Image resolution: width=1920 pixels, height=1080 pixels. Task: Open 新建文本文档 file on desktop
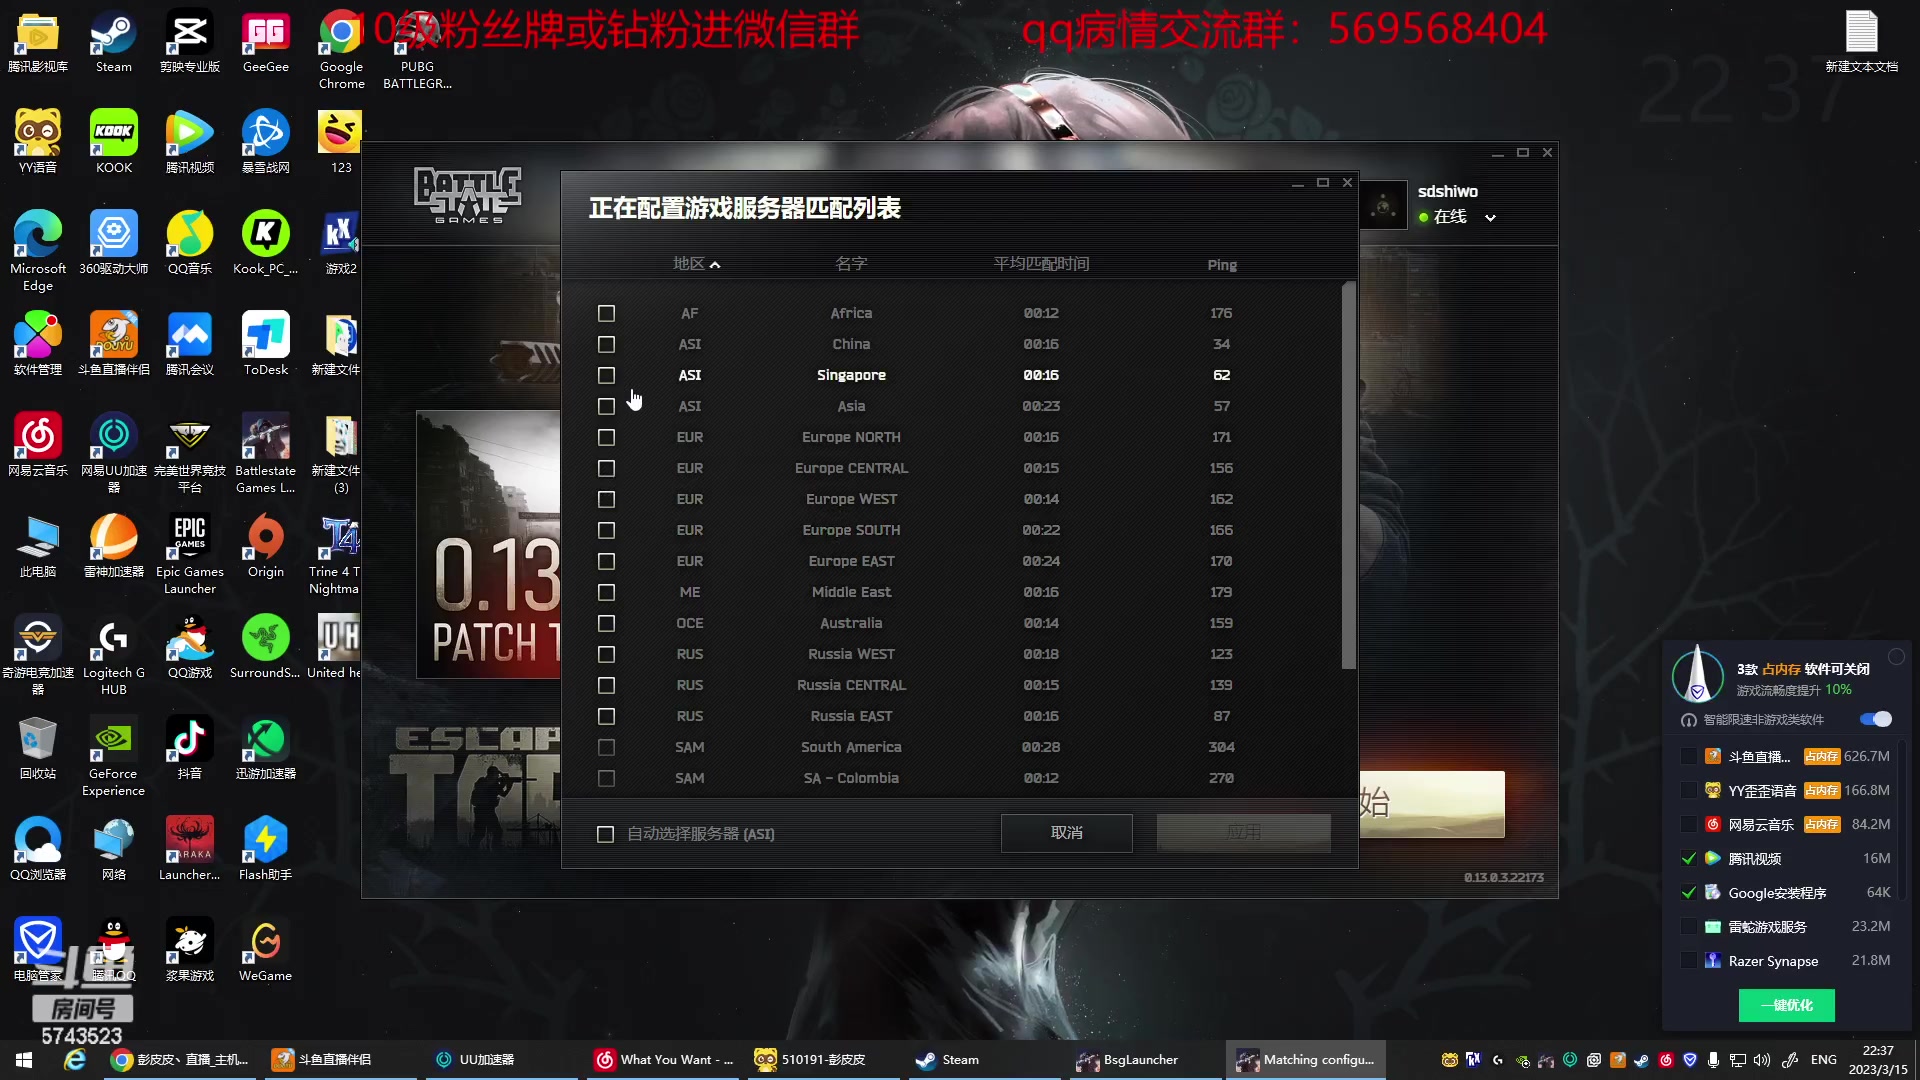[x=1861, y=42]
